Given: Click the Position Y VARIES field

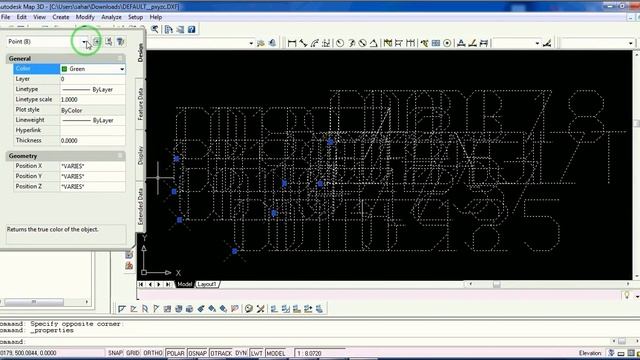Looking at the screenshot, I should (92, 176).
